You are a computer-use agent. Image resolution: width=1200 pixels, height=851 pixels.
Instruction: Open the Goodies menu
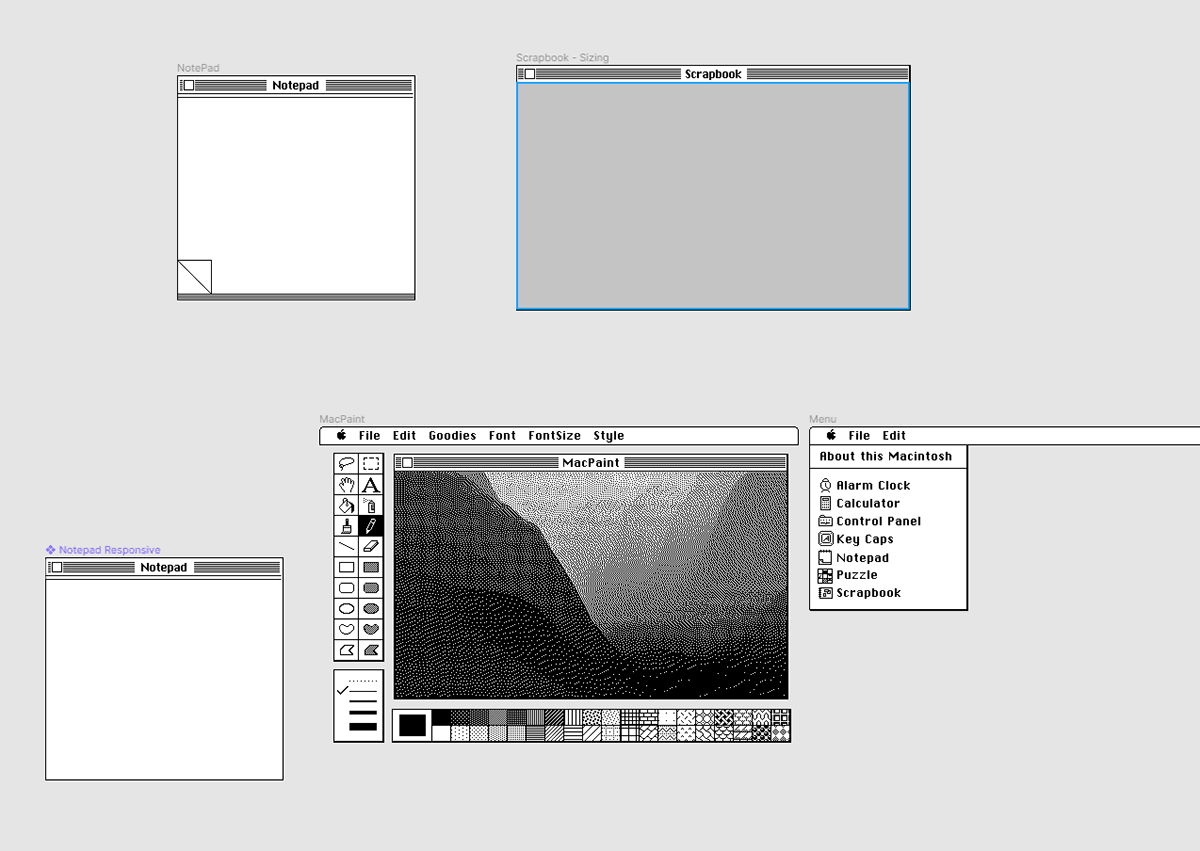point(453,435)
